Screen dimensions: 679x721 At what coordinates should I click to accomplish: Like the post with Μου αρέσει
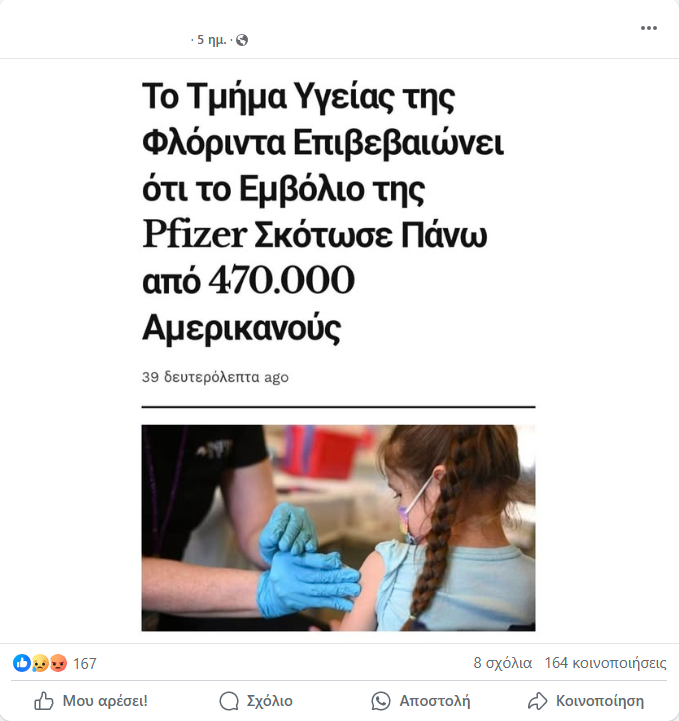coord(91,701)
